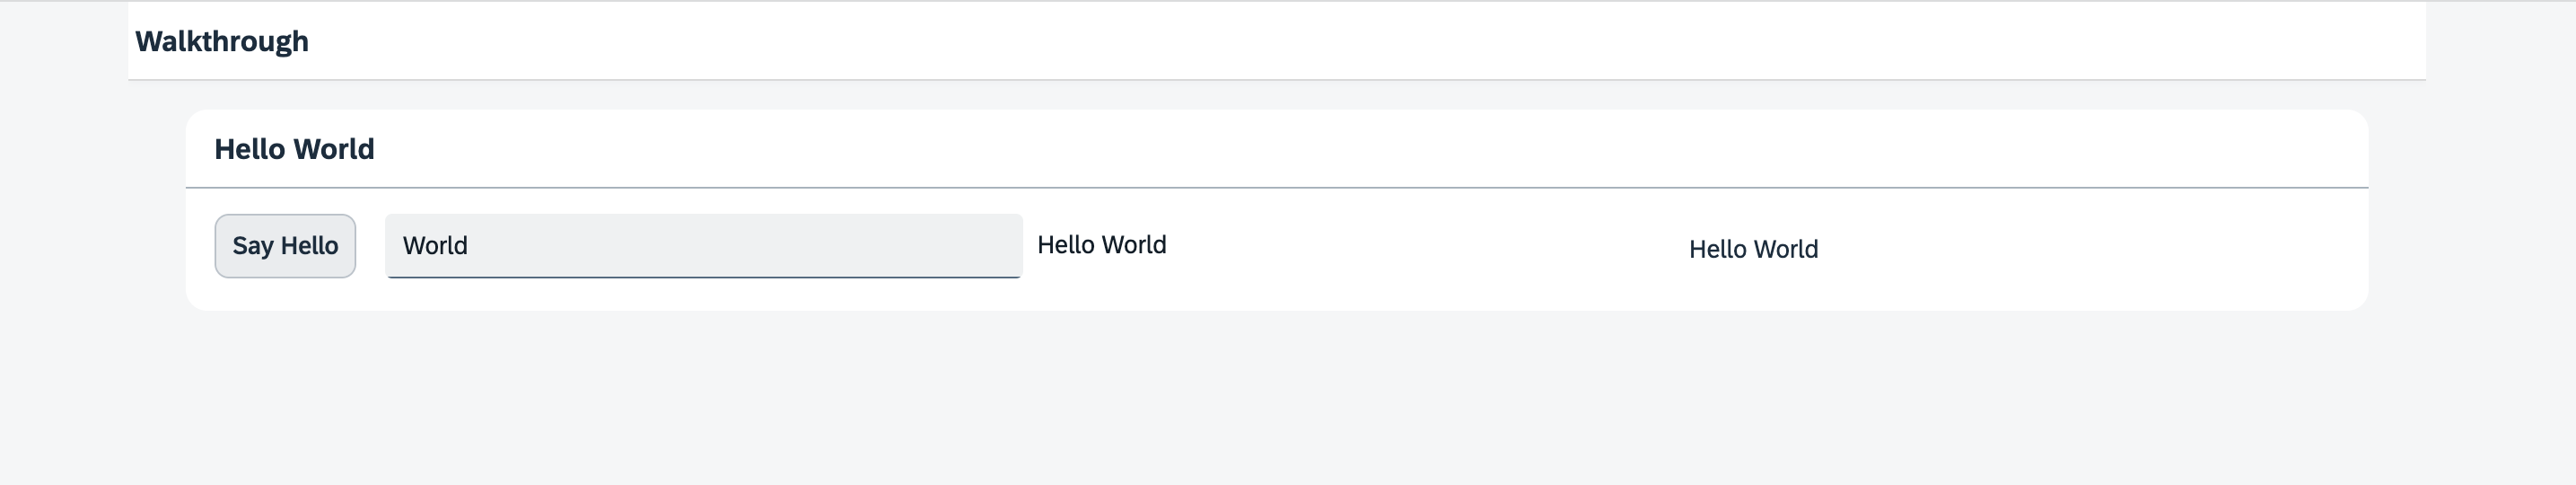Click the Walkthrough page title

pos(221,41)
